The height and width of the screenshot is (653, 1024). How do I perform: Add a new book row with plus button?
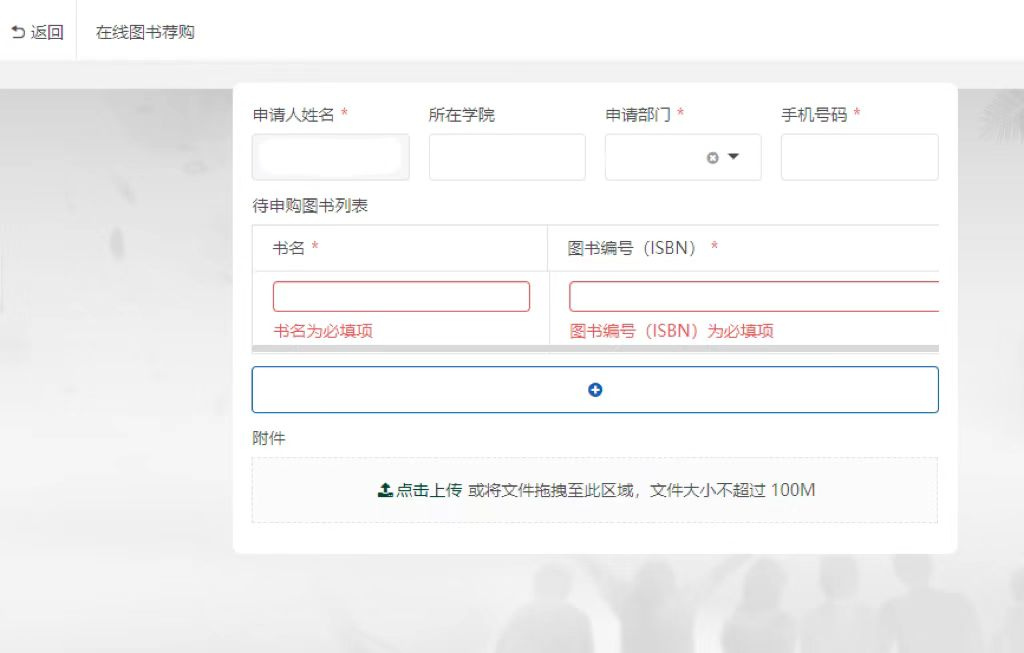(595, 390)
